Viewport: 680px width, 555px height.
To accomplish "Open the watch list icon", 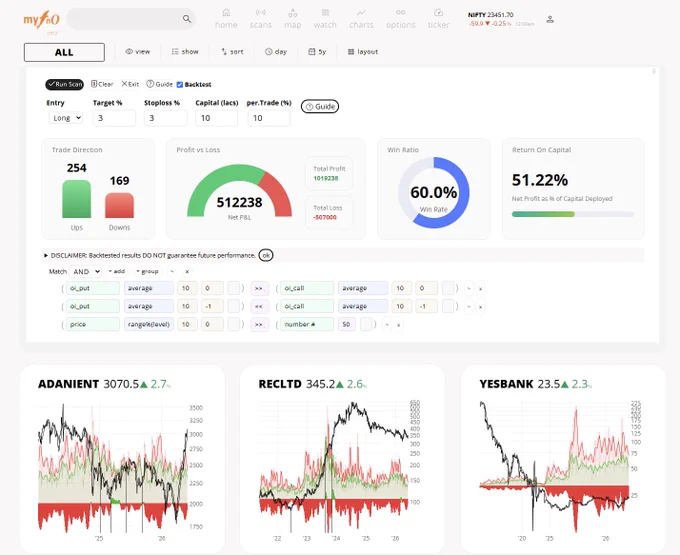I will pyautogui.click(x=325, y=13).
